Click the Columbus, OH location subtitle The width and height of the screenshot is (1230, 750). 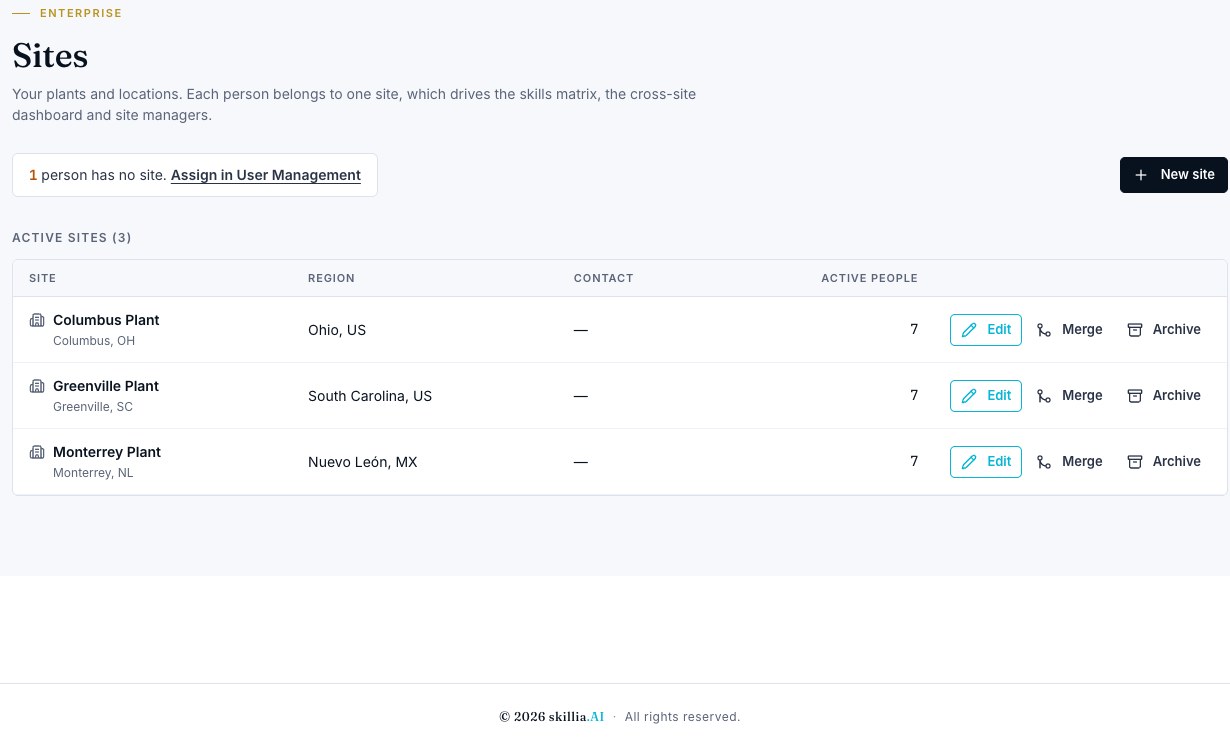[94, 341]
